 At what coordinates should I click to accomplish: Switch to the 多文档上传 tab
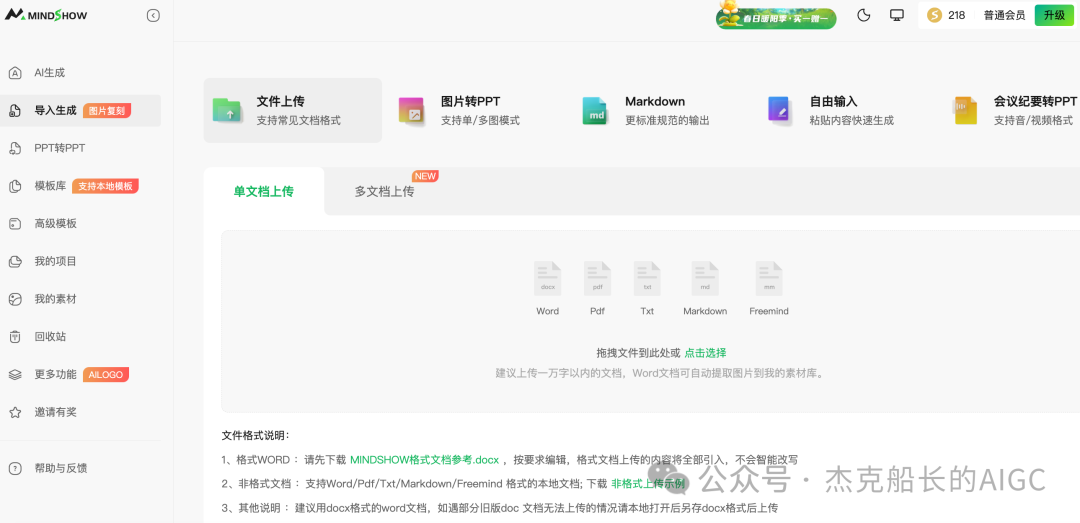pyautogui.click(x=384, y=192)
